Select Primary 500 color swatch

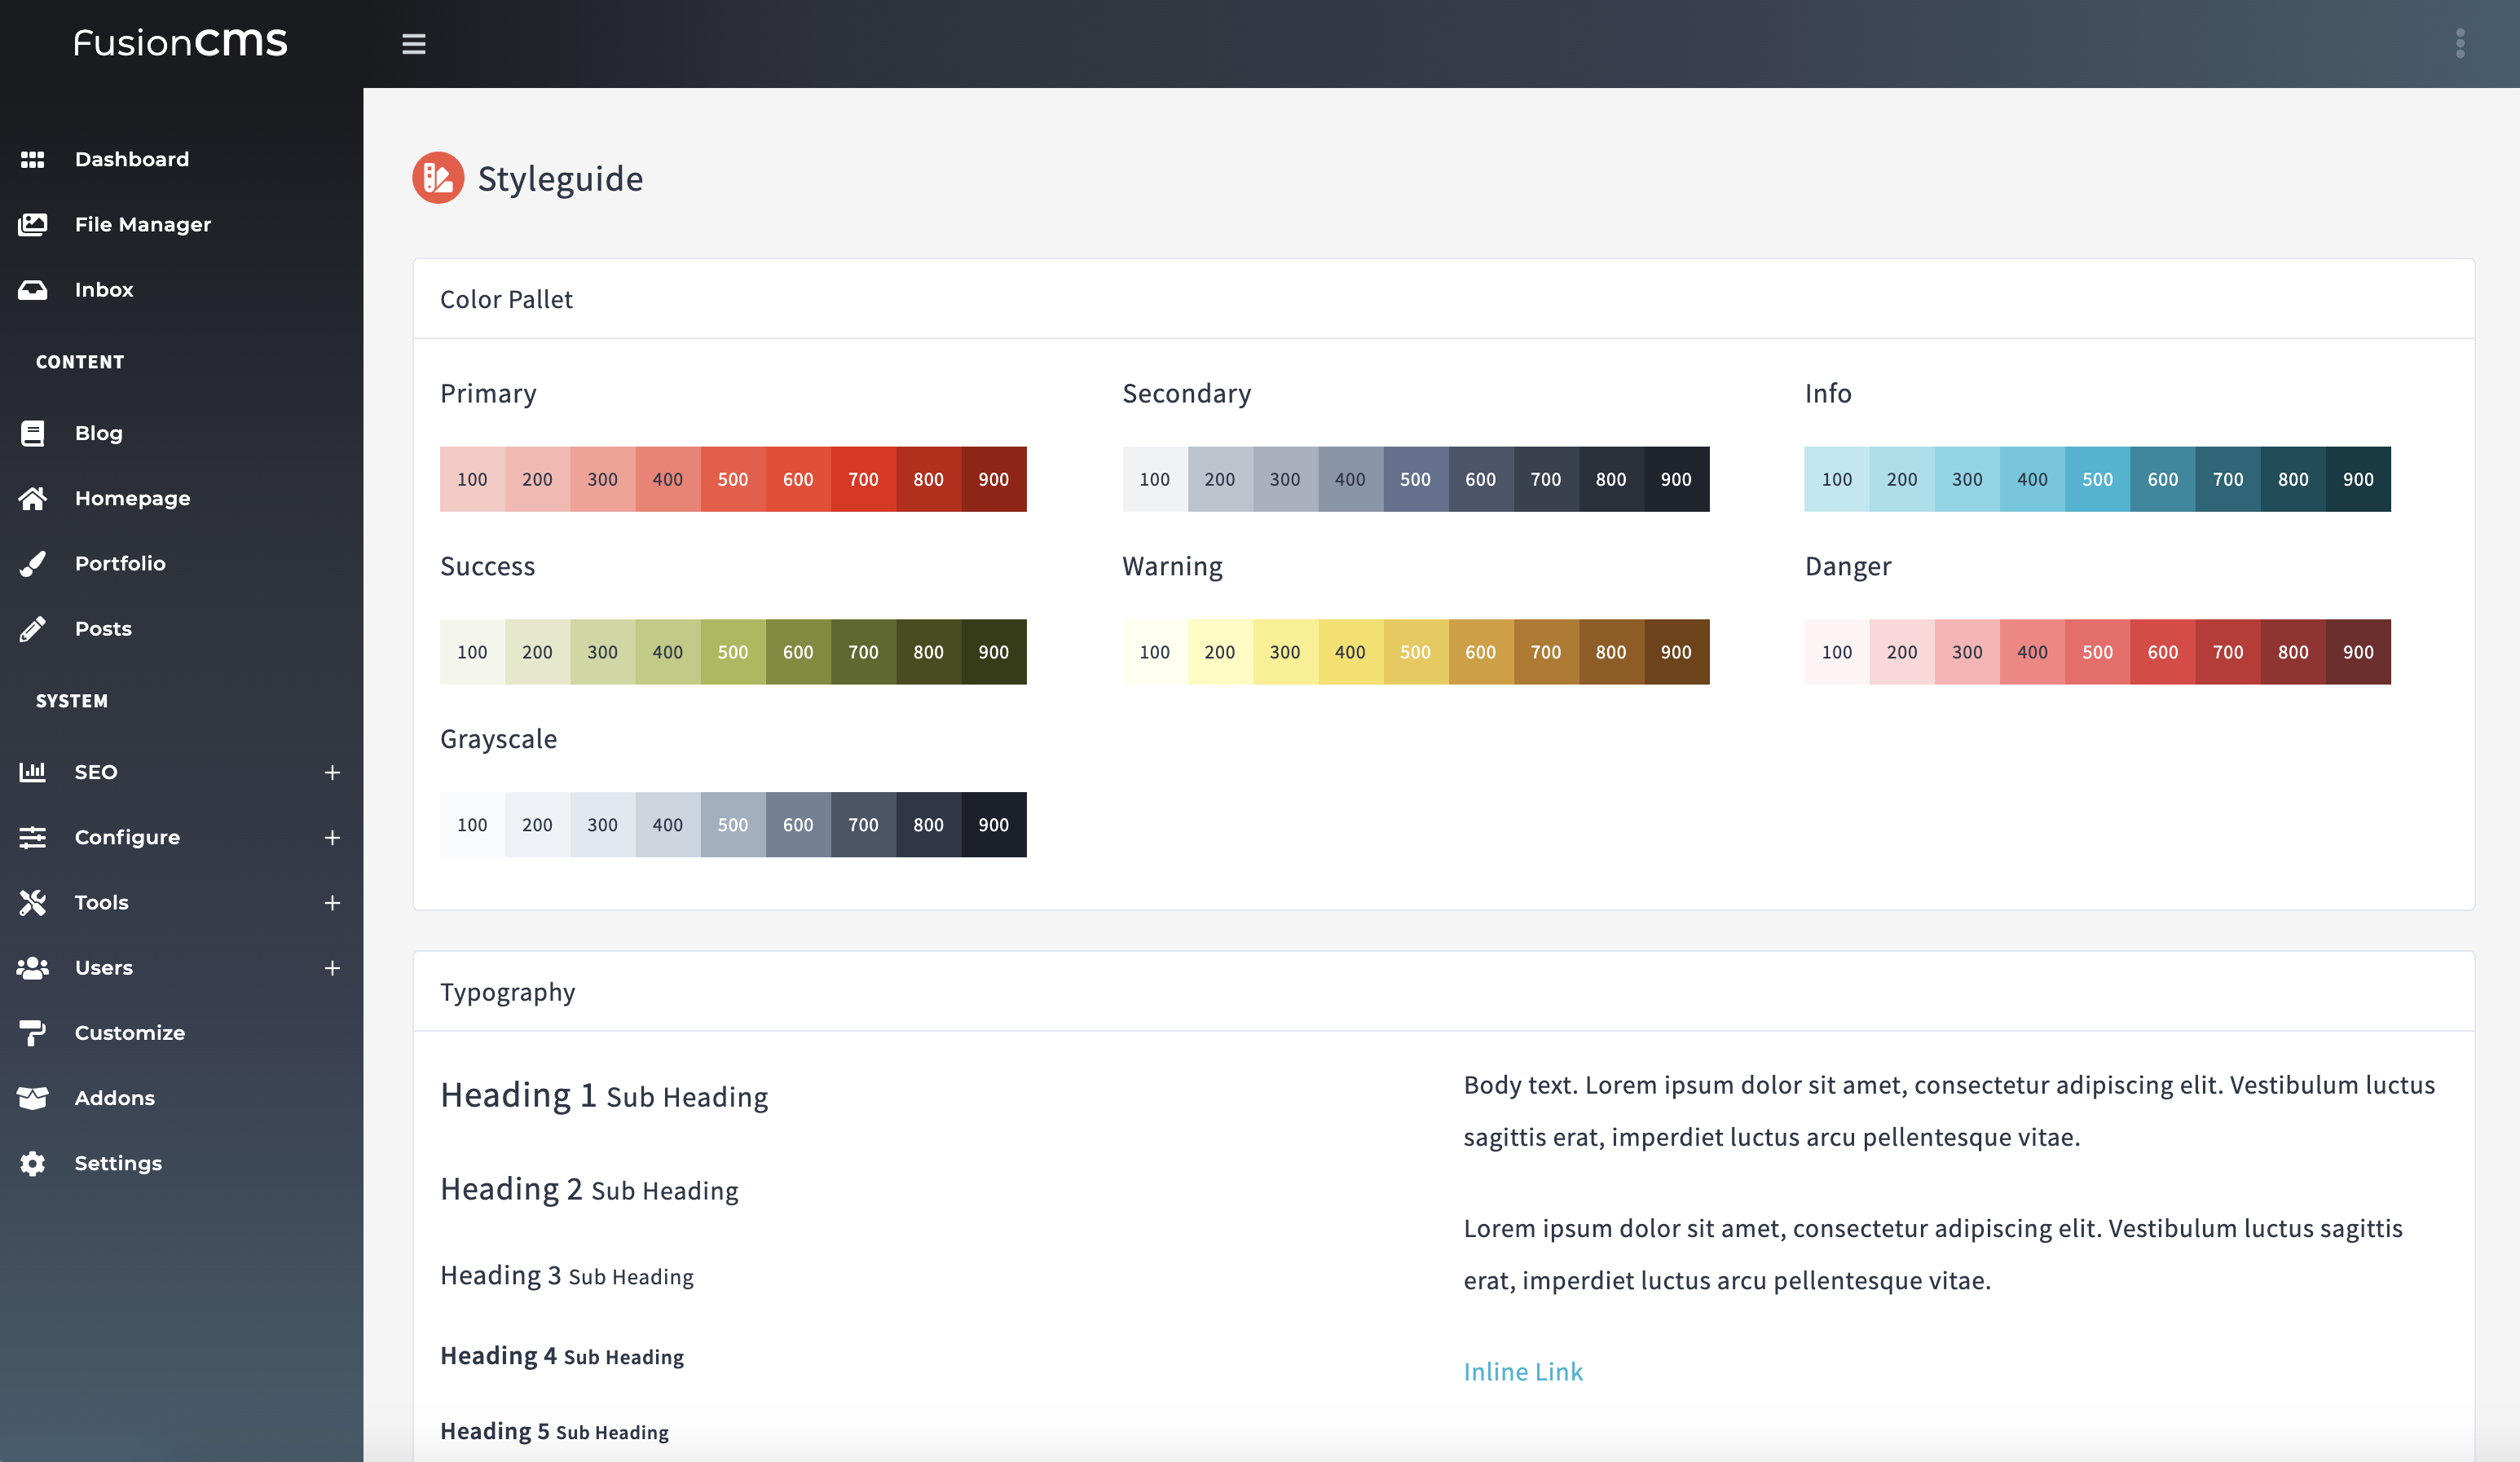(x=733, y=479)
